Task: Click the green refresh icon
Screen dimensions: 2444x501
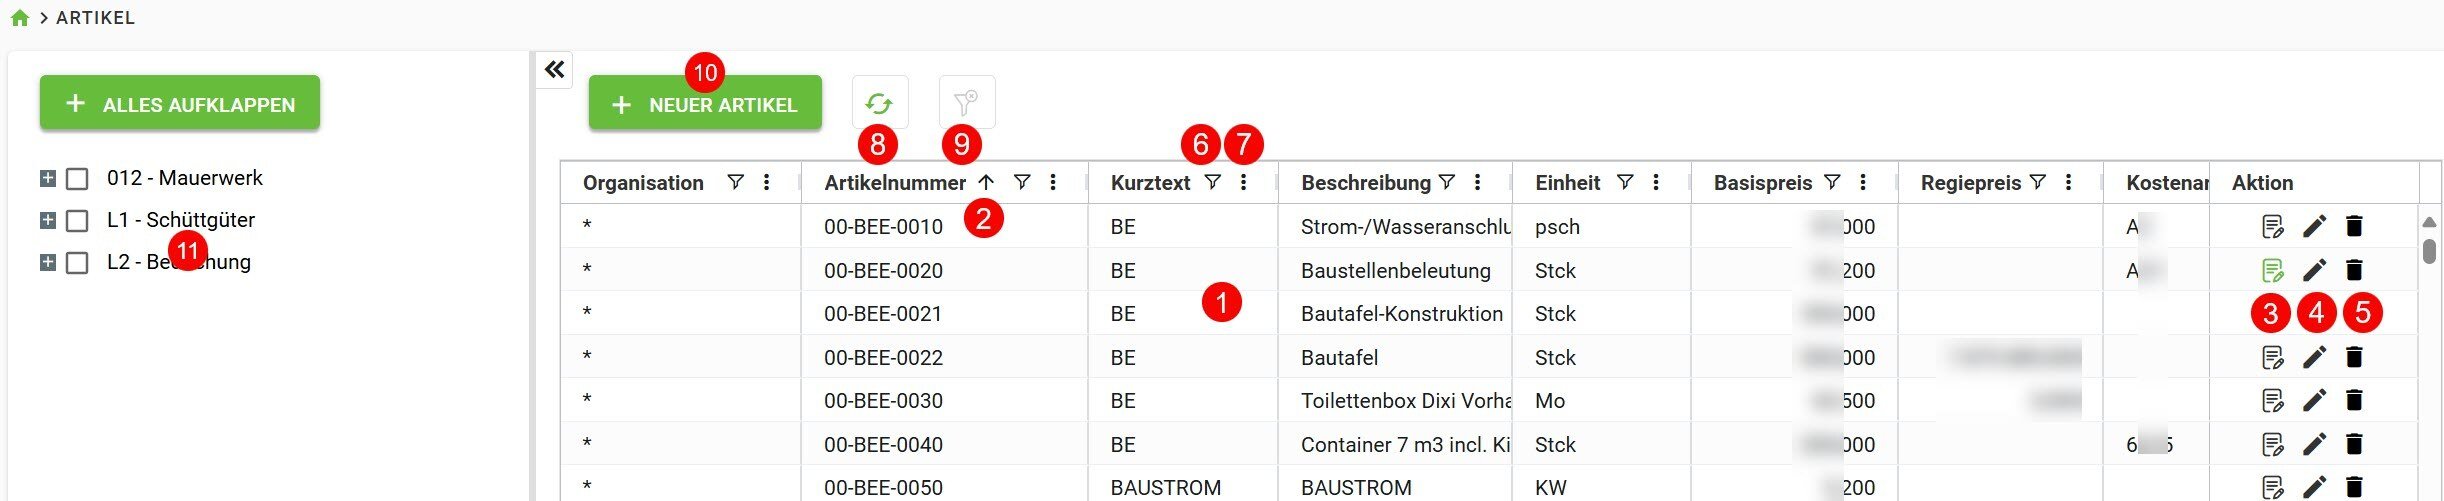Action: (x=879, y=103)
